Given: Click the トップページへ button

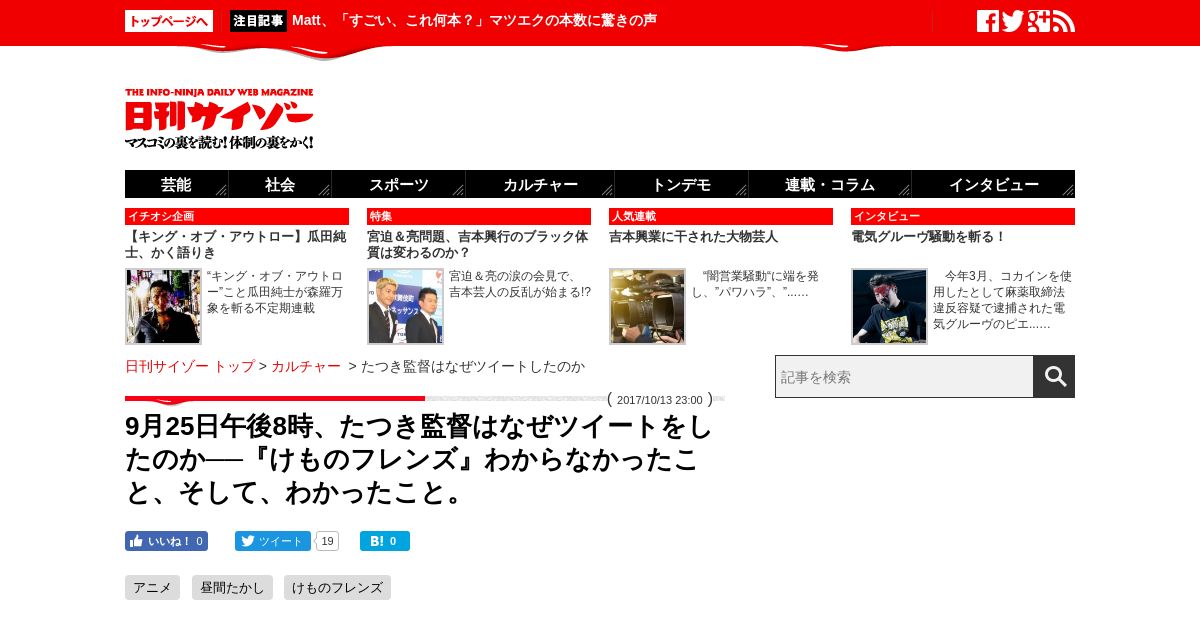Looking at the screenshot, I should point(169,21).
